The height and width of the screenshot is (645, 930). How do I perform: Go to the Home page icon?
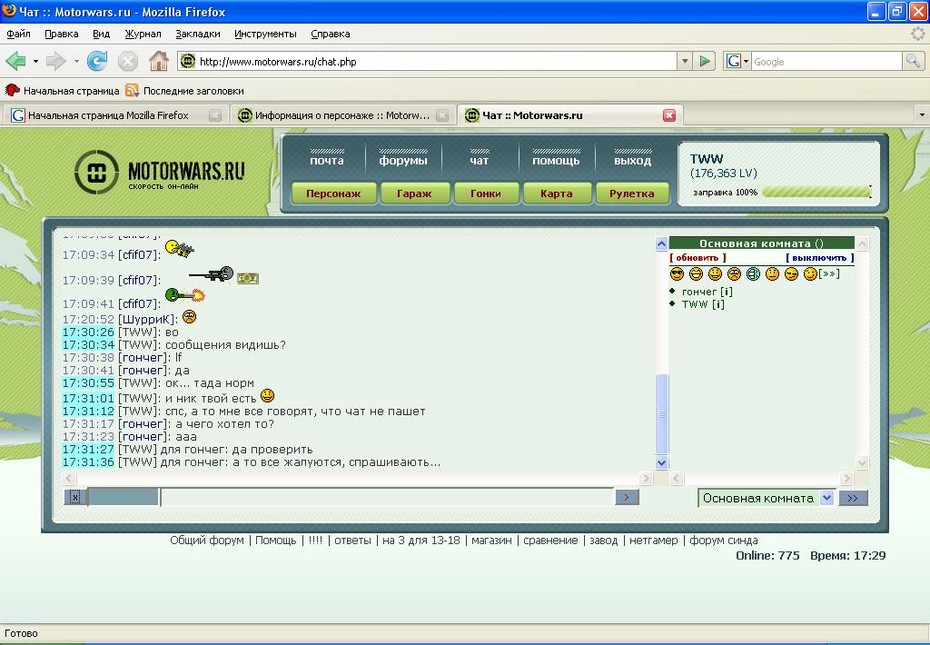(158, 61)
